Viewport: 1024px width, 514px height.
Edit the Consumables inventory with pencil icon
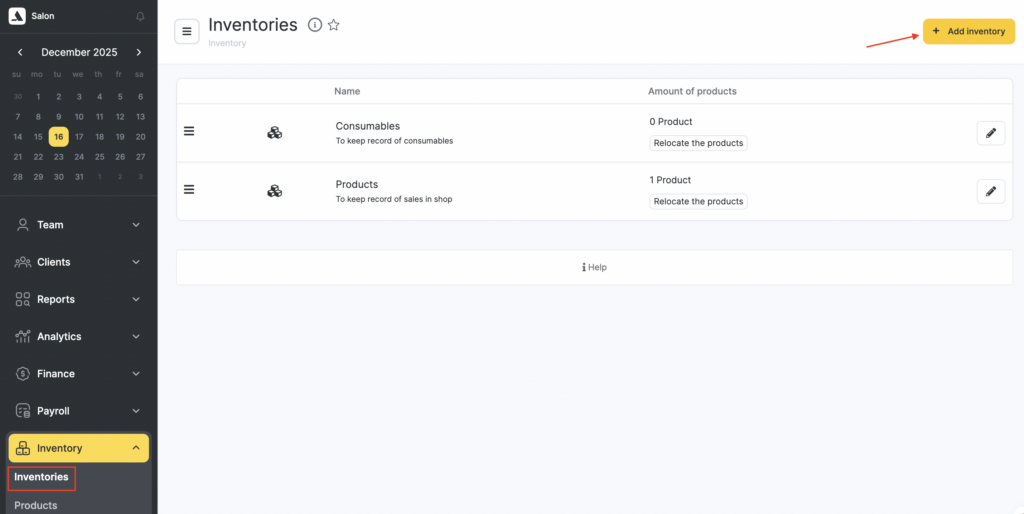click(990, 133)
